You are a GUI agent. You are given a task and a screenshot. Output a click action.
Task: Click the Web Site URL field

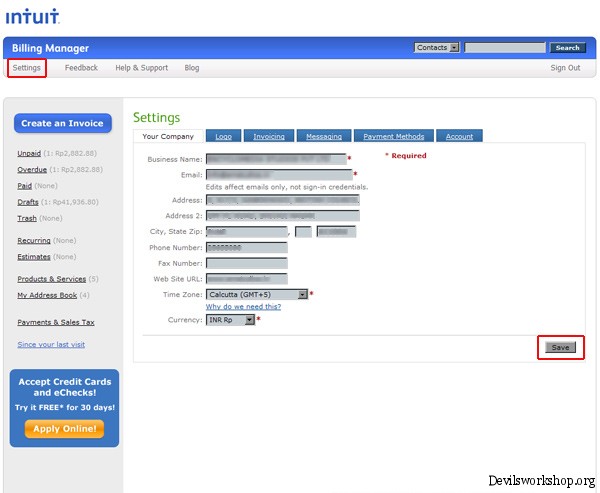(247, 279)
